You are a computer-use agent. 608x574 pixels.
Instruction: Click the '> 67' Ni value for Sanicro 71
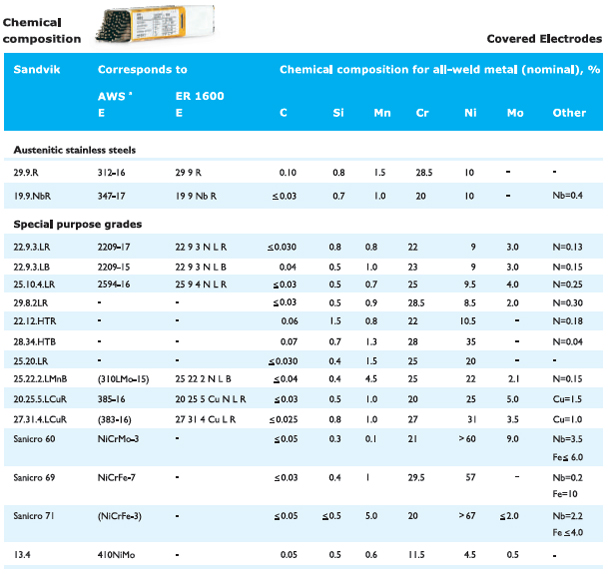[x=467, y=516]
